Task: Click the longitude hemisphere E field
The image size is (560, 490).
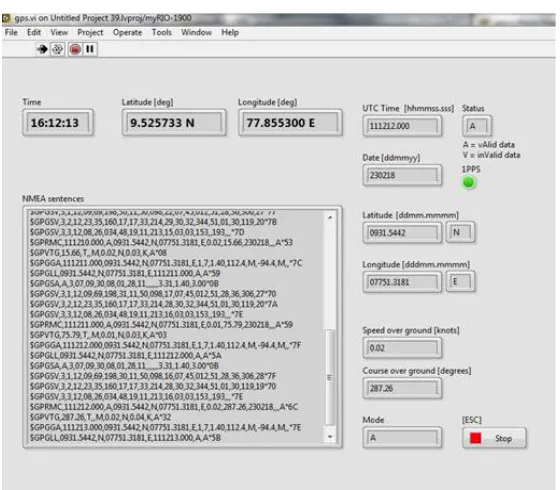Action: (x=460, y=282)
